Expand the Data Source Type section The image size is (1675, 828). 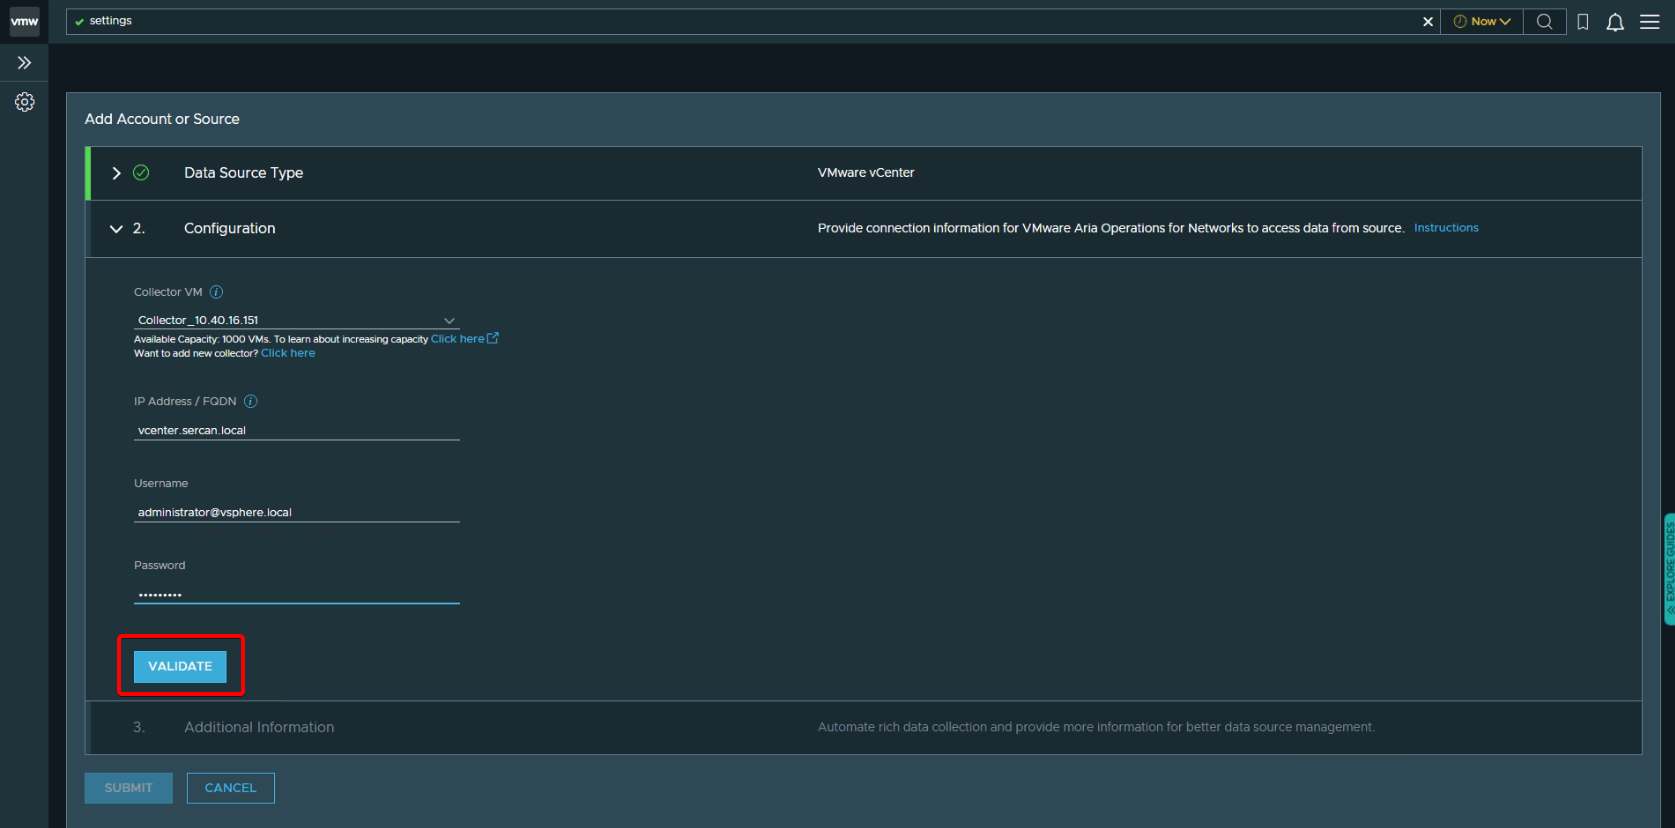coord(116,173)
